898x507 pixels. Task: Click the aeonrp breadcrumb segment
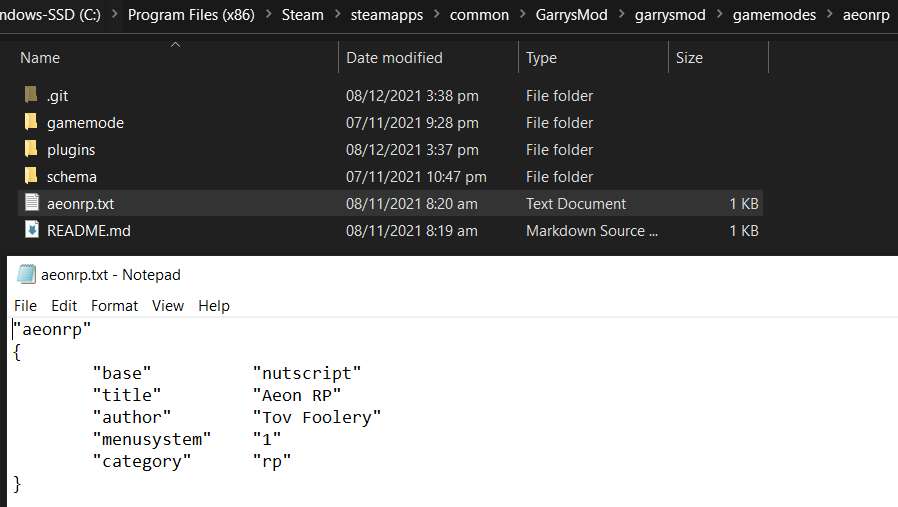(866, 15)
